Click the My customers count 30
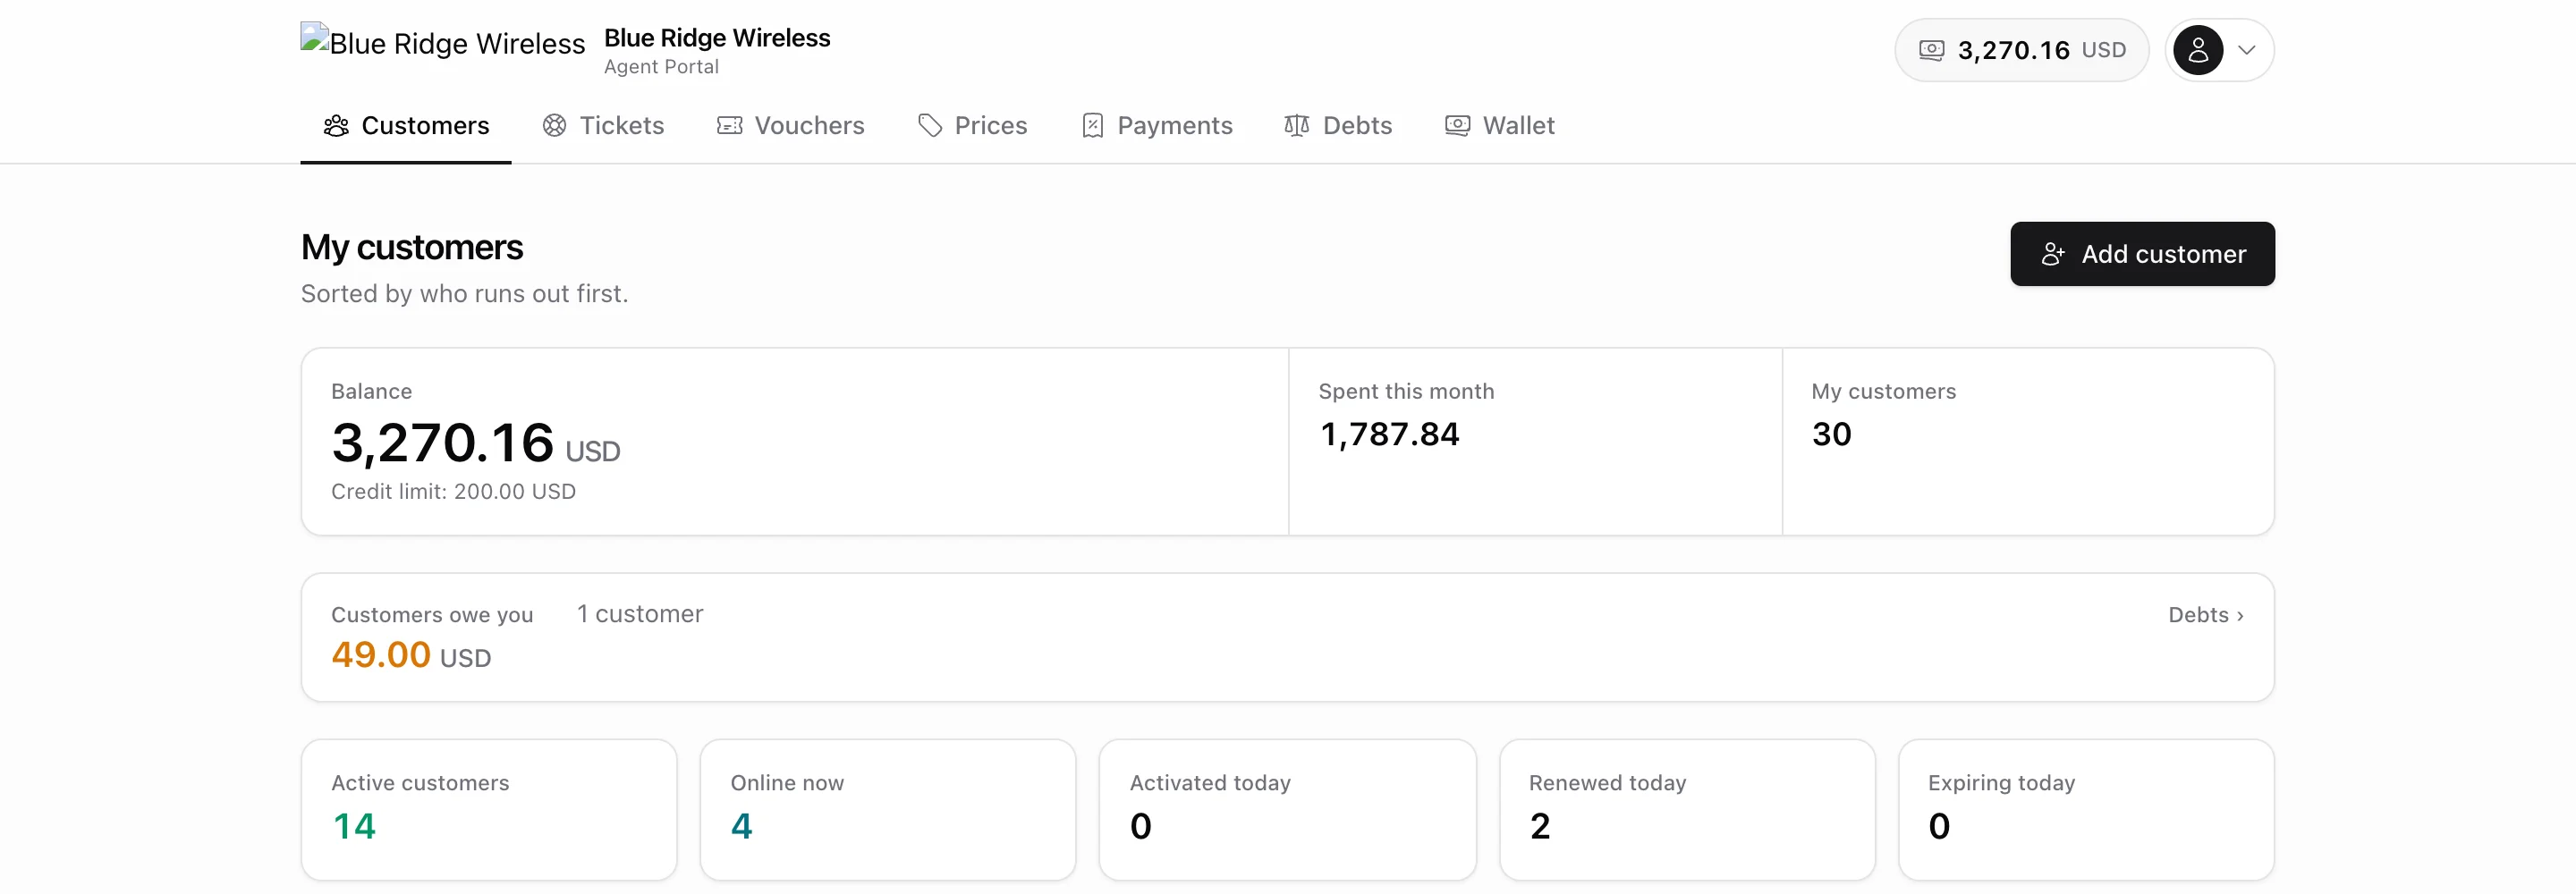The height and width of the screenshot is (894, 2576). point(1831,434)
